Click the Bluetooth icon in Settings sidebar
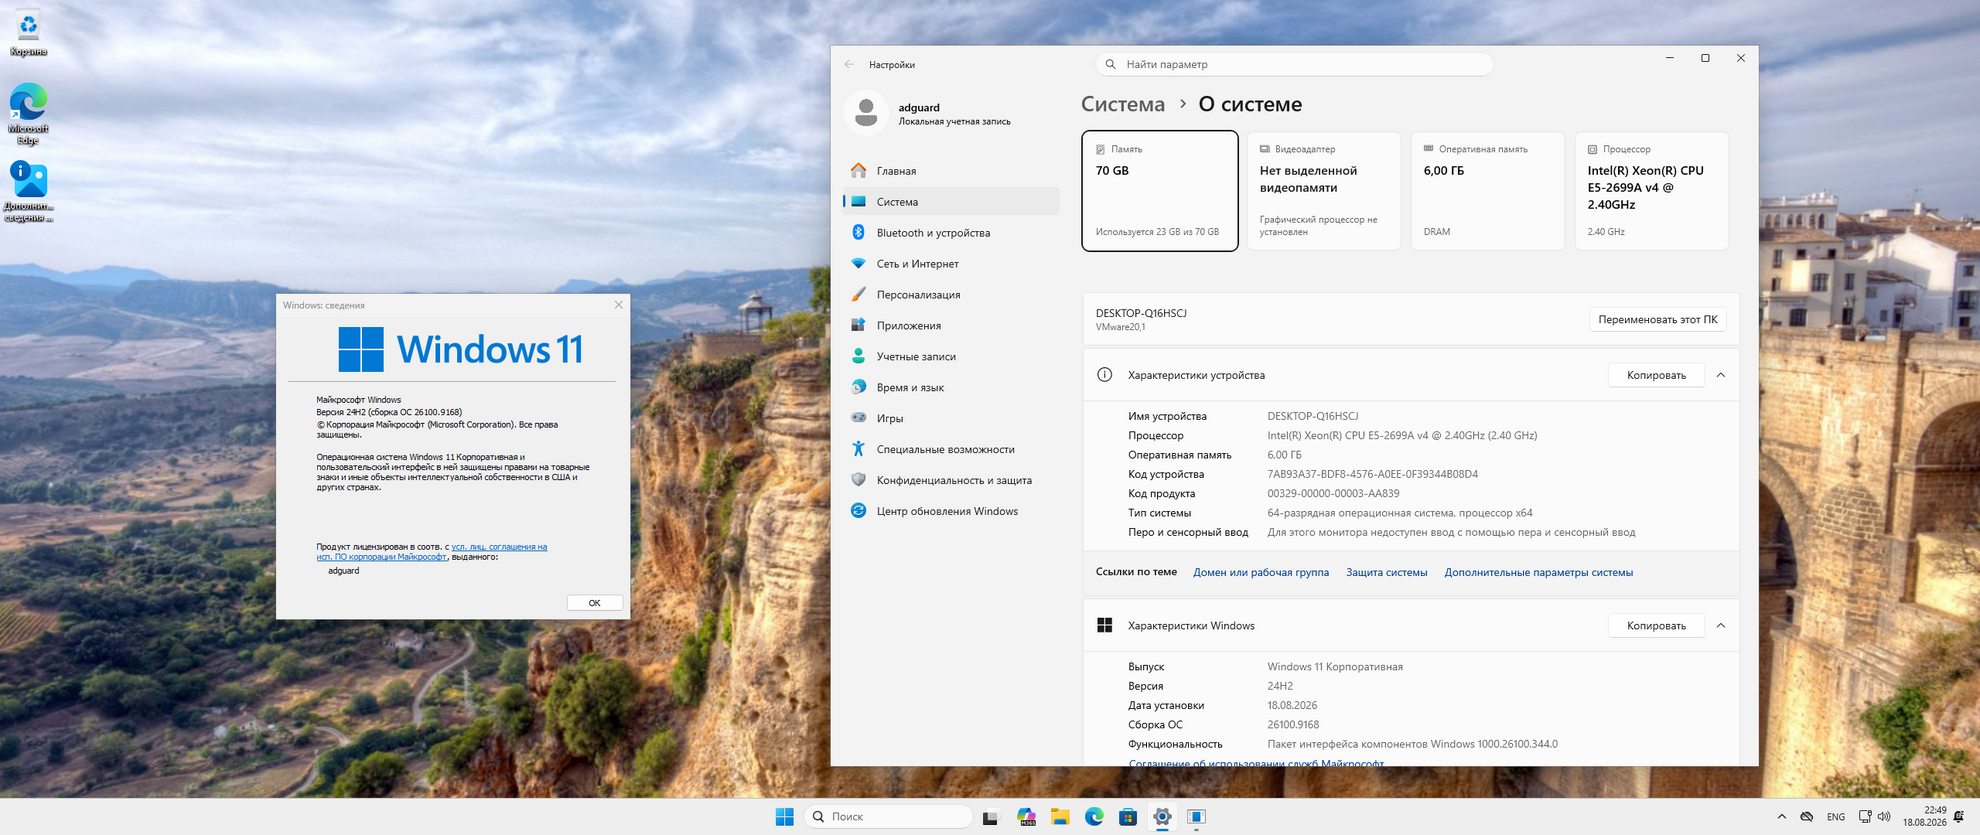This screenshot has height=835, width=1980. click(858, 232)
